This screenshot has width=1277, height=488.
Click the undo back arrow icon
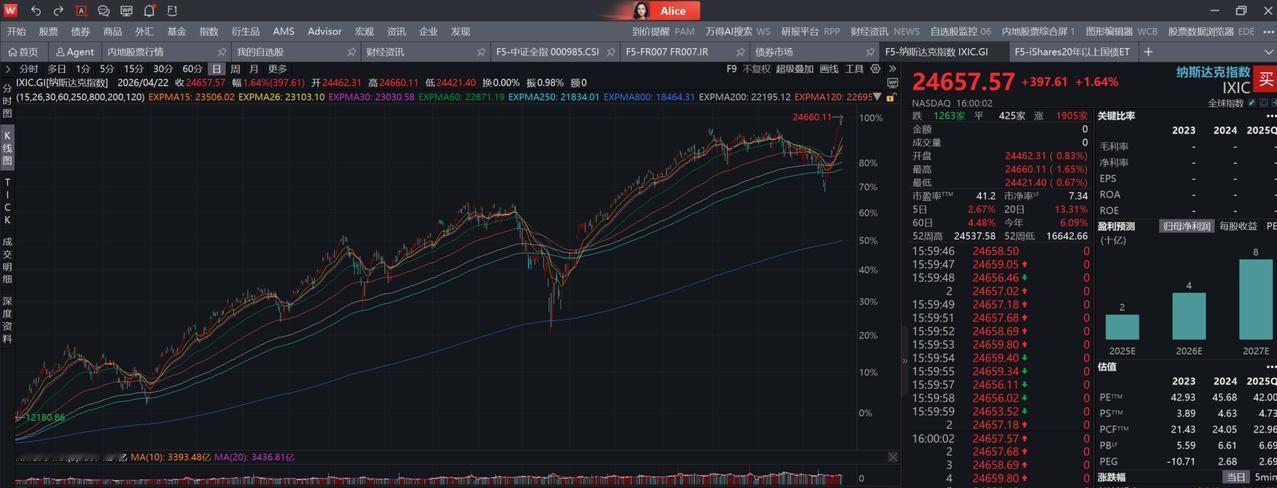(36, 11)
